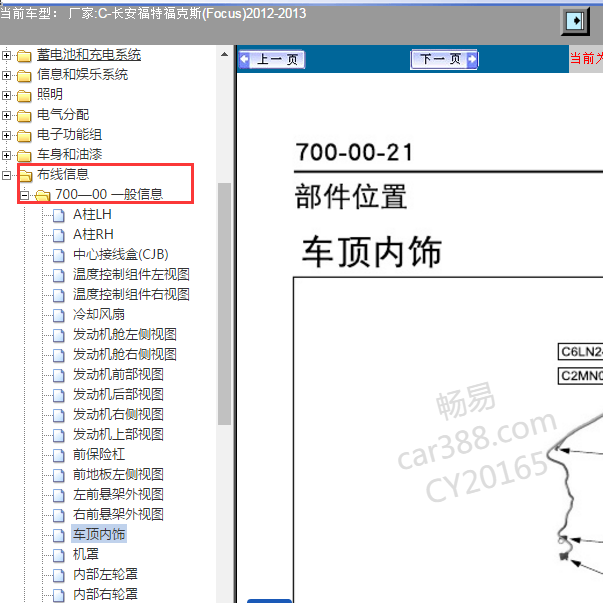Select the 布线信息 folder label
The image size is (603, 603).
[x=63, y=175]
